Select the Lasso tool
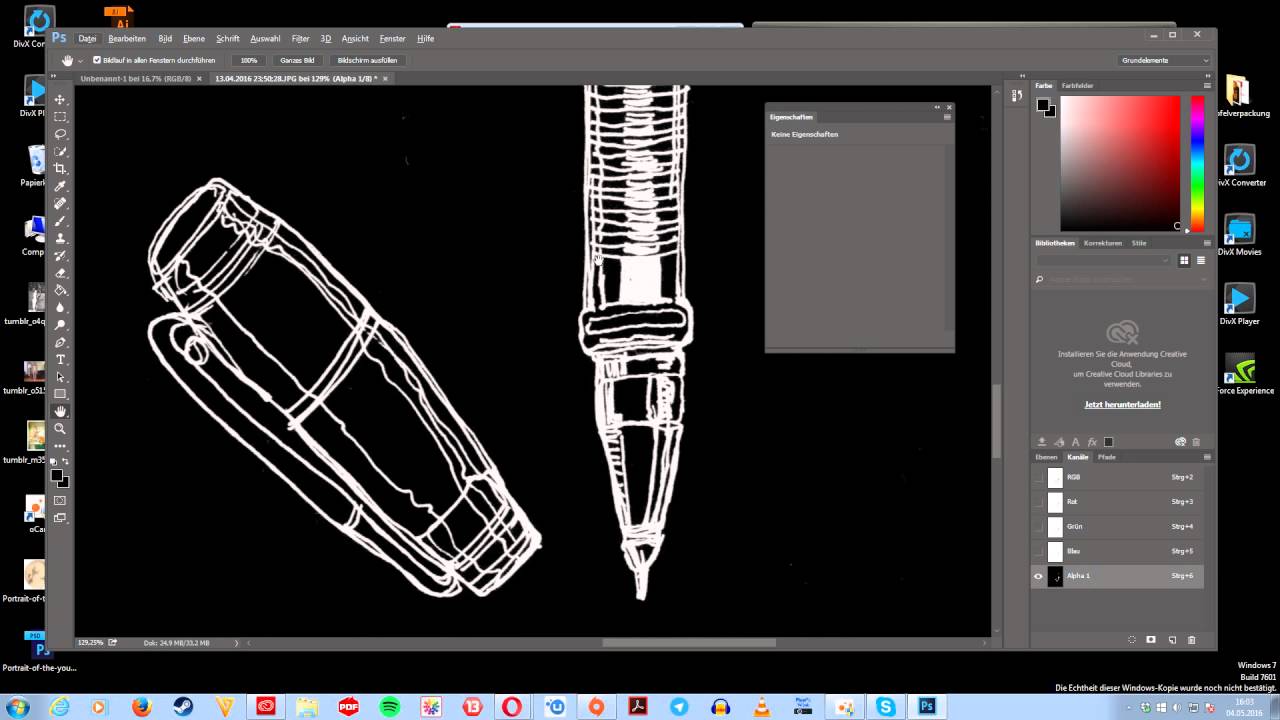This screenshot has width=1280, height=720. (60, 134)
